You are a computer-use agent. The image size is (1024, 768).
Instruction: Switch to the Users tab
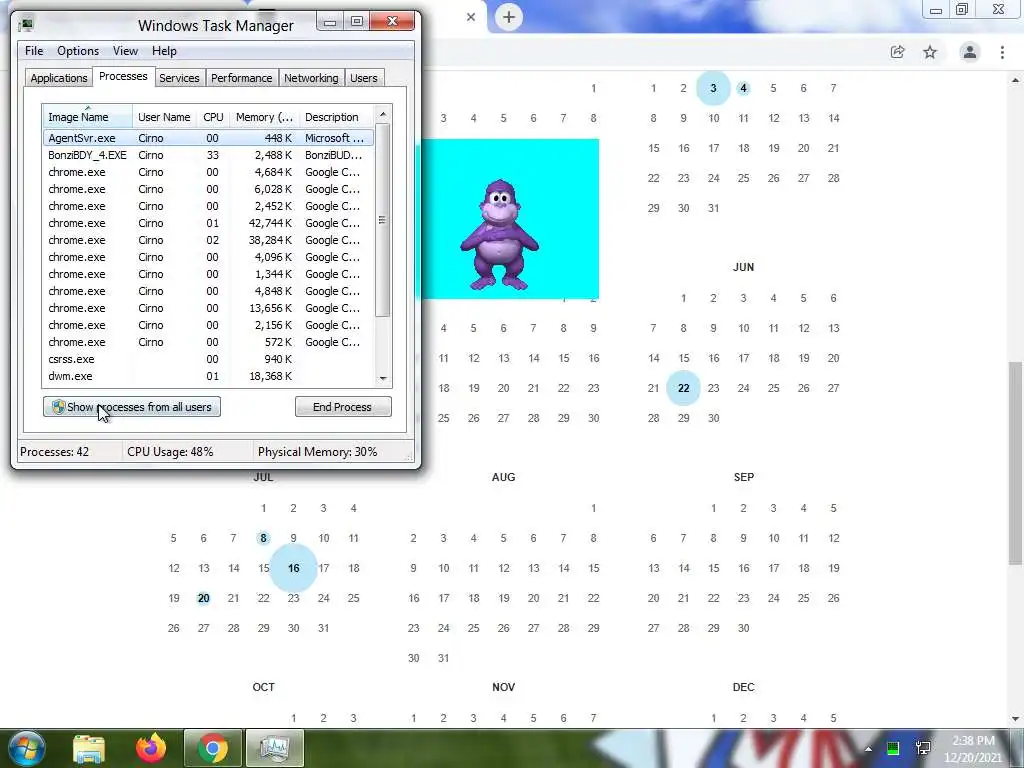[363, 78]
